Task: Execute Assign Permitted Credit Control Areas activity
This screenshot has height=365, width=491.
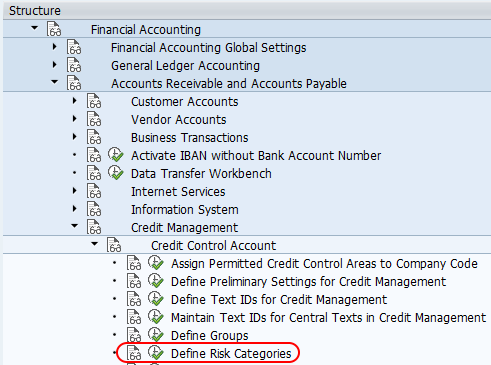Action: pyautogui.click(x=155, y=263)
